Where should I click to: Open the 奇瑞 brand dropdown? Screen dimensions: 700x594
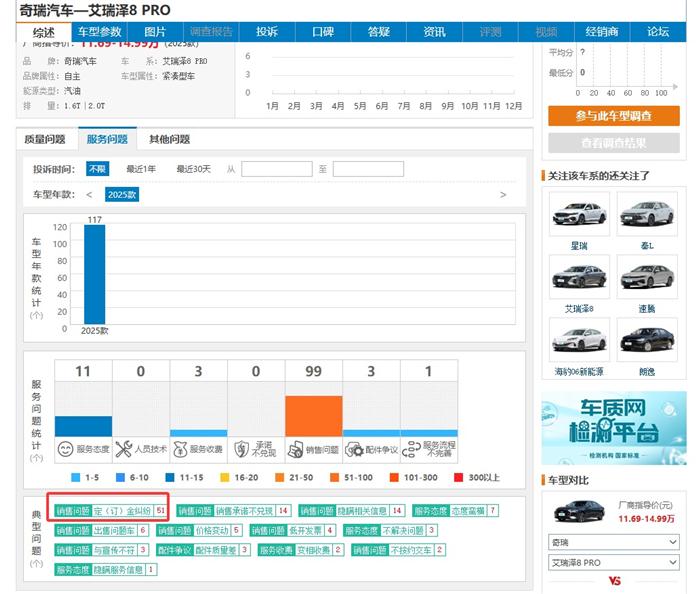[x=614, y=541]
